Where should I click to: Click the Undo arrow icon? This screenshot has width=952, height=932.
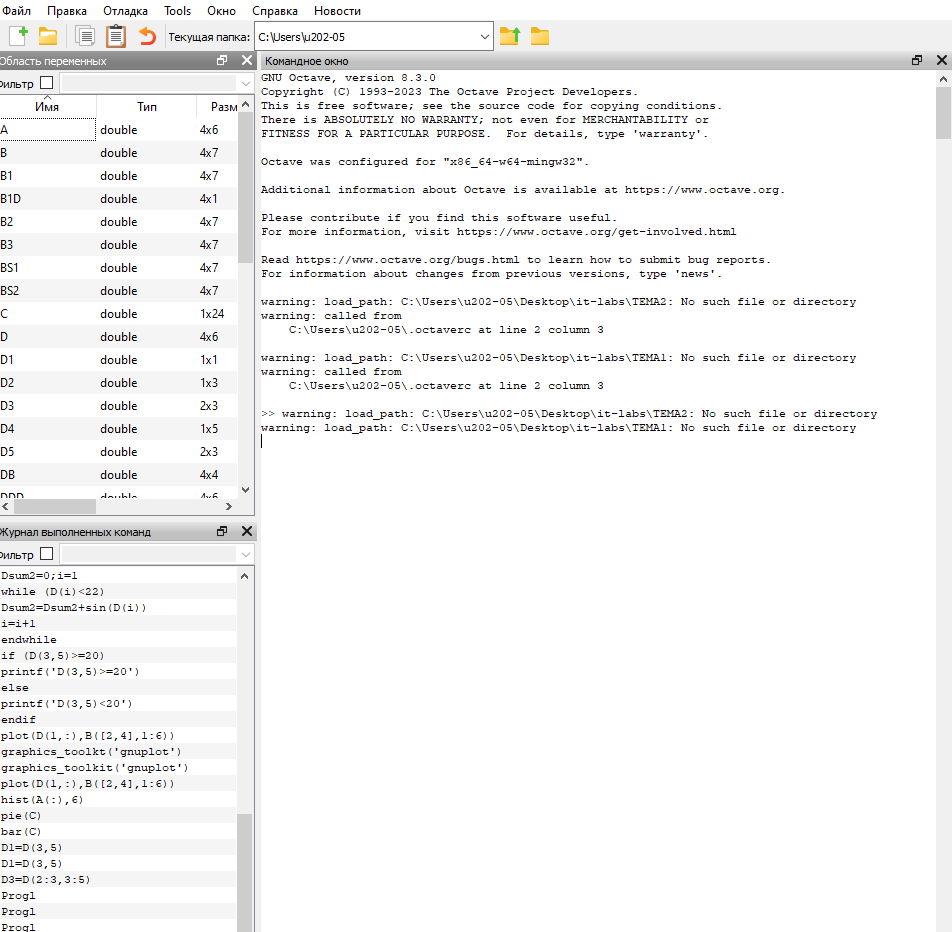click(147, 37)
